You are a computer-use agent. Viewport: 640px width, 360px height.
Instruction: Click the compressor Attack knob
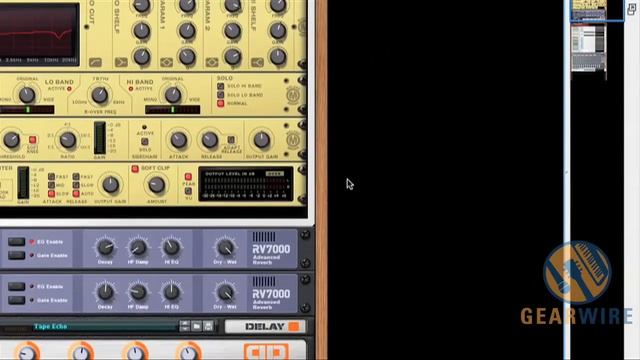click(x=178, y=140)
